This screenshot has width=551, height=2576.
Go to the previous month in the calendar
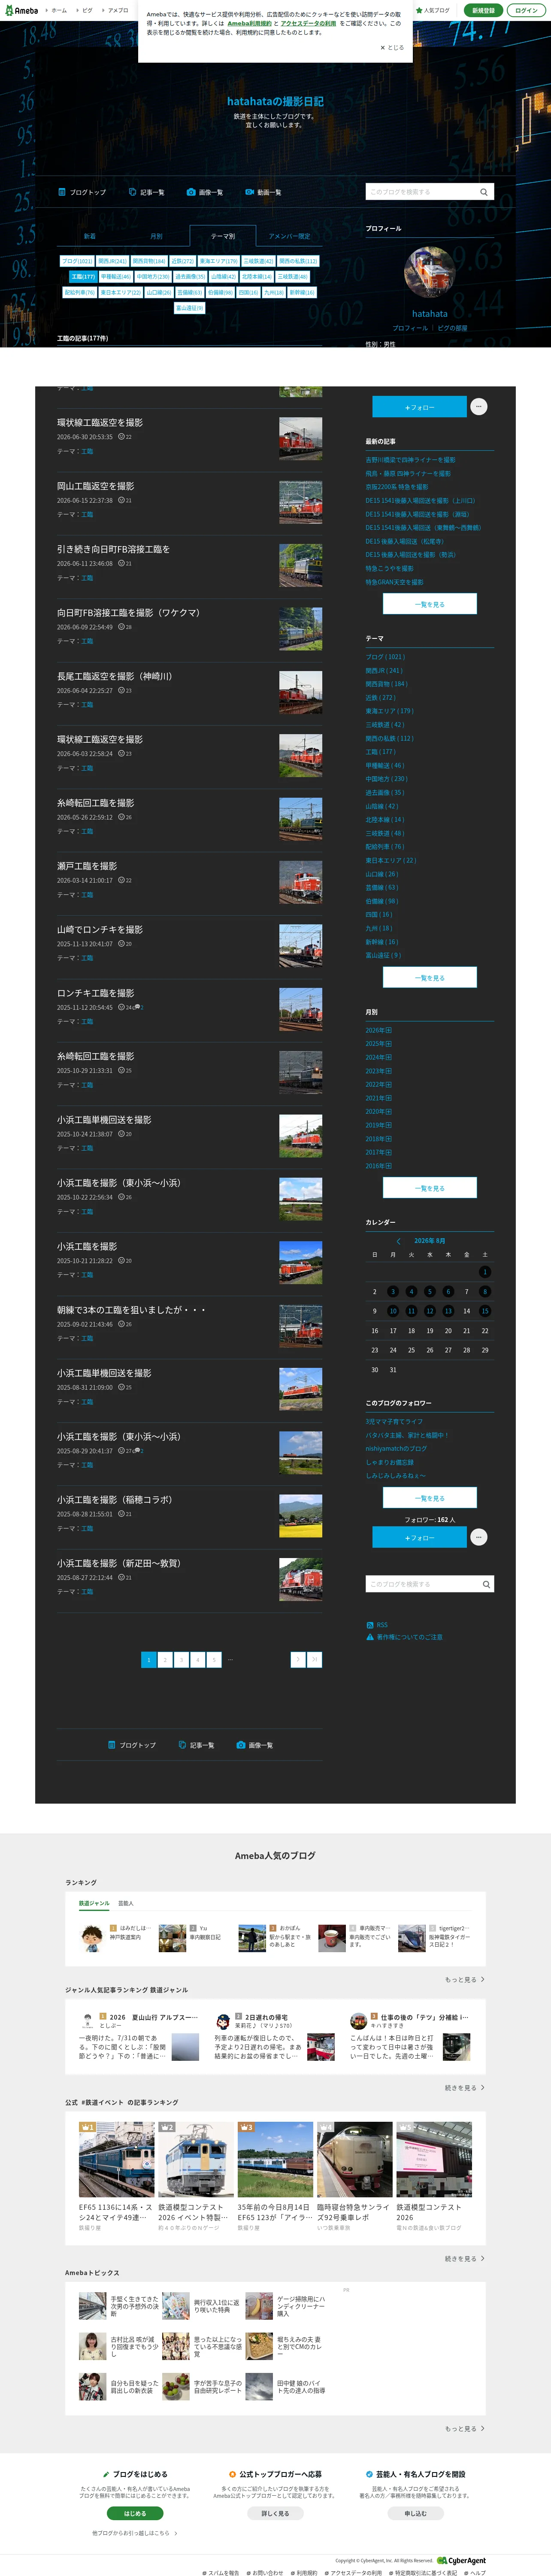(x=398, y=1241)
